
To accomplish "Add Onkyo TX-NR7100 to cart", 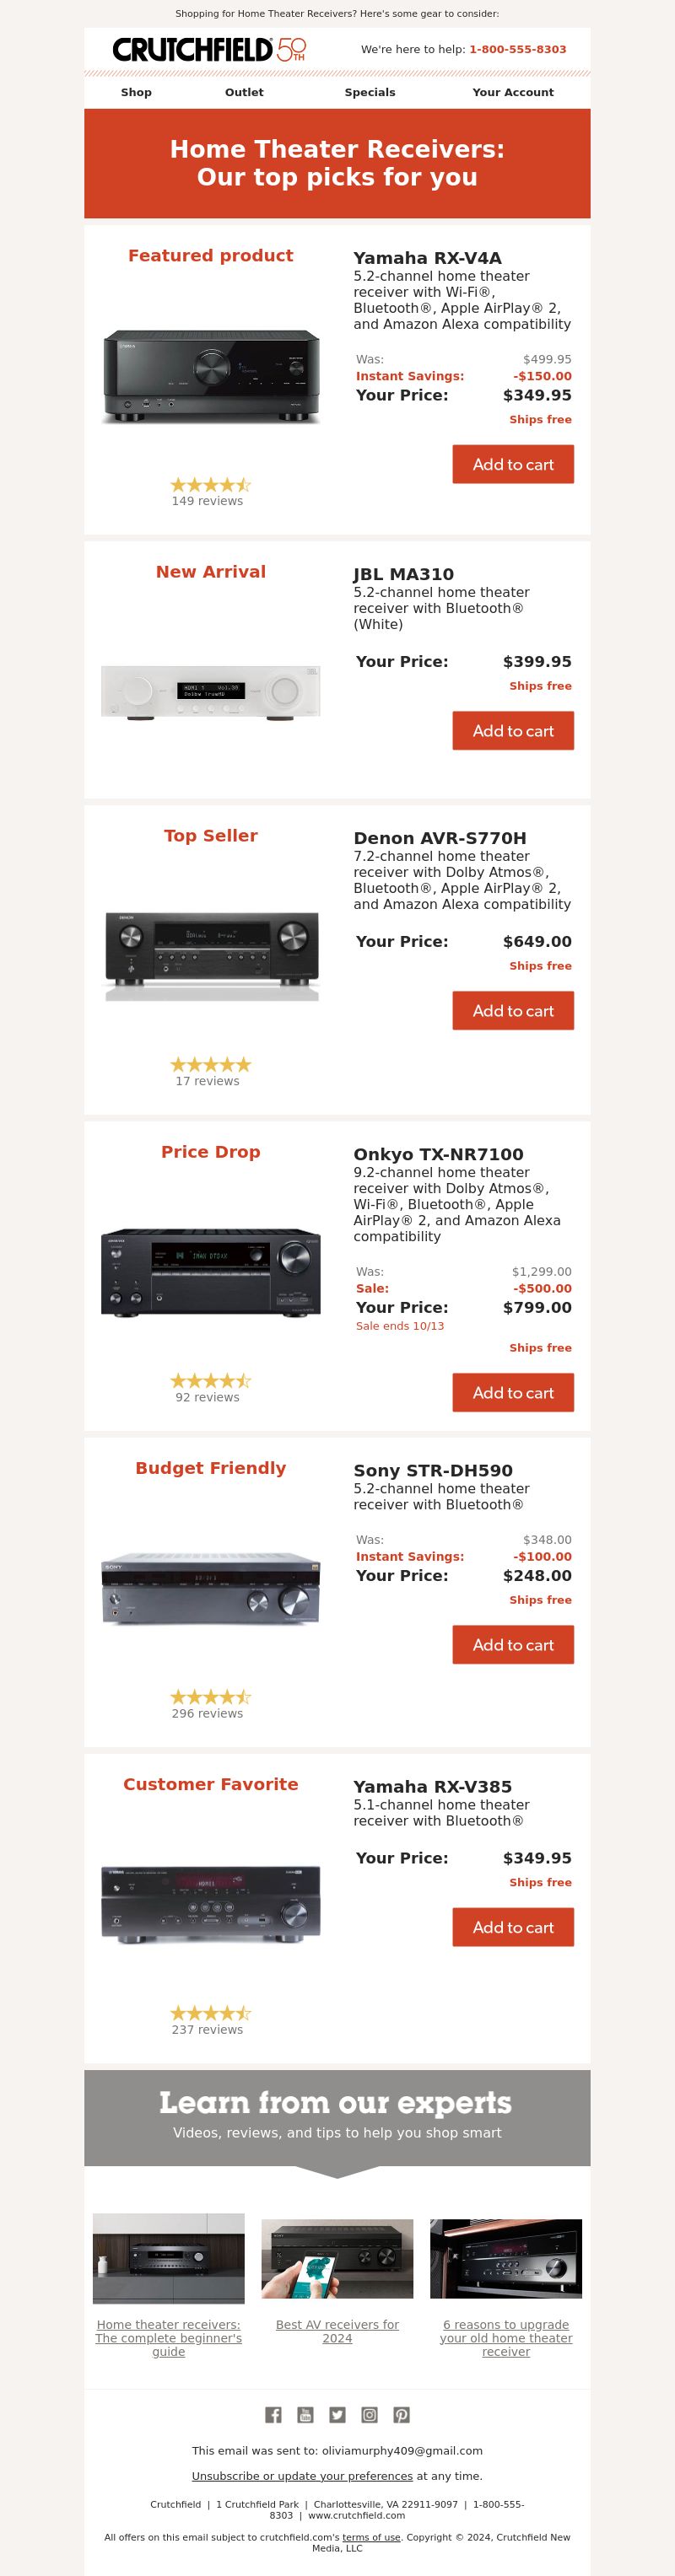I will (513, 1393).
